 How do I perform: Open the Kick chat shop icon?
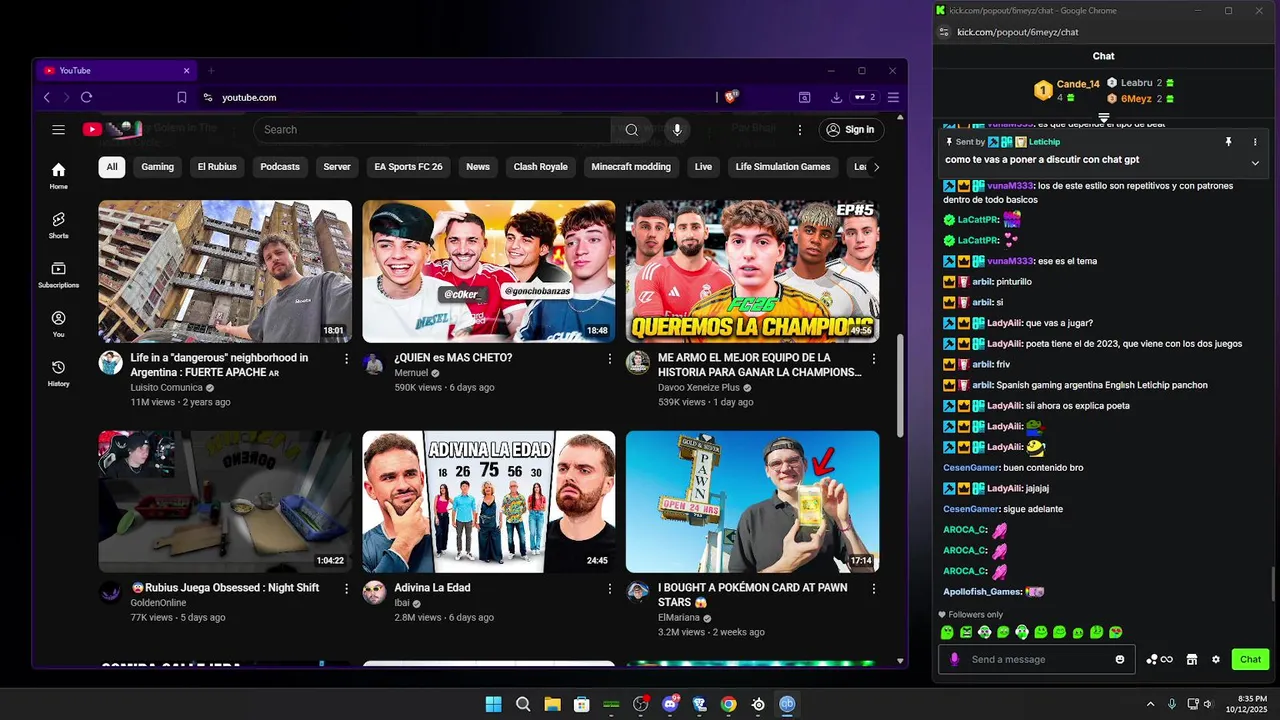click(x=1192, y=659)
